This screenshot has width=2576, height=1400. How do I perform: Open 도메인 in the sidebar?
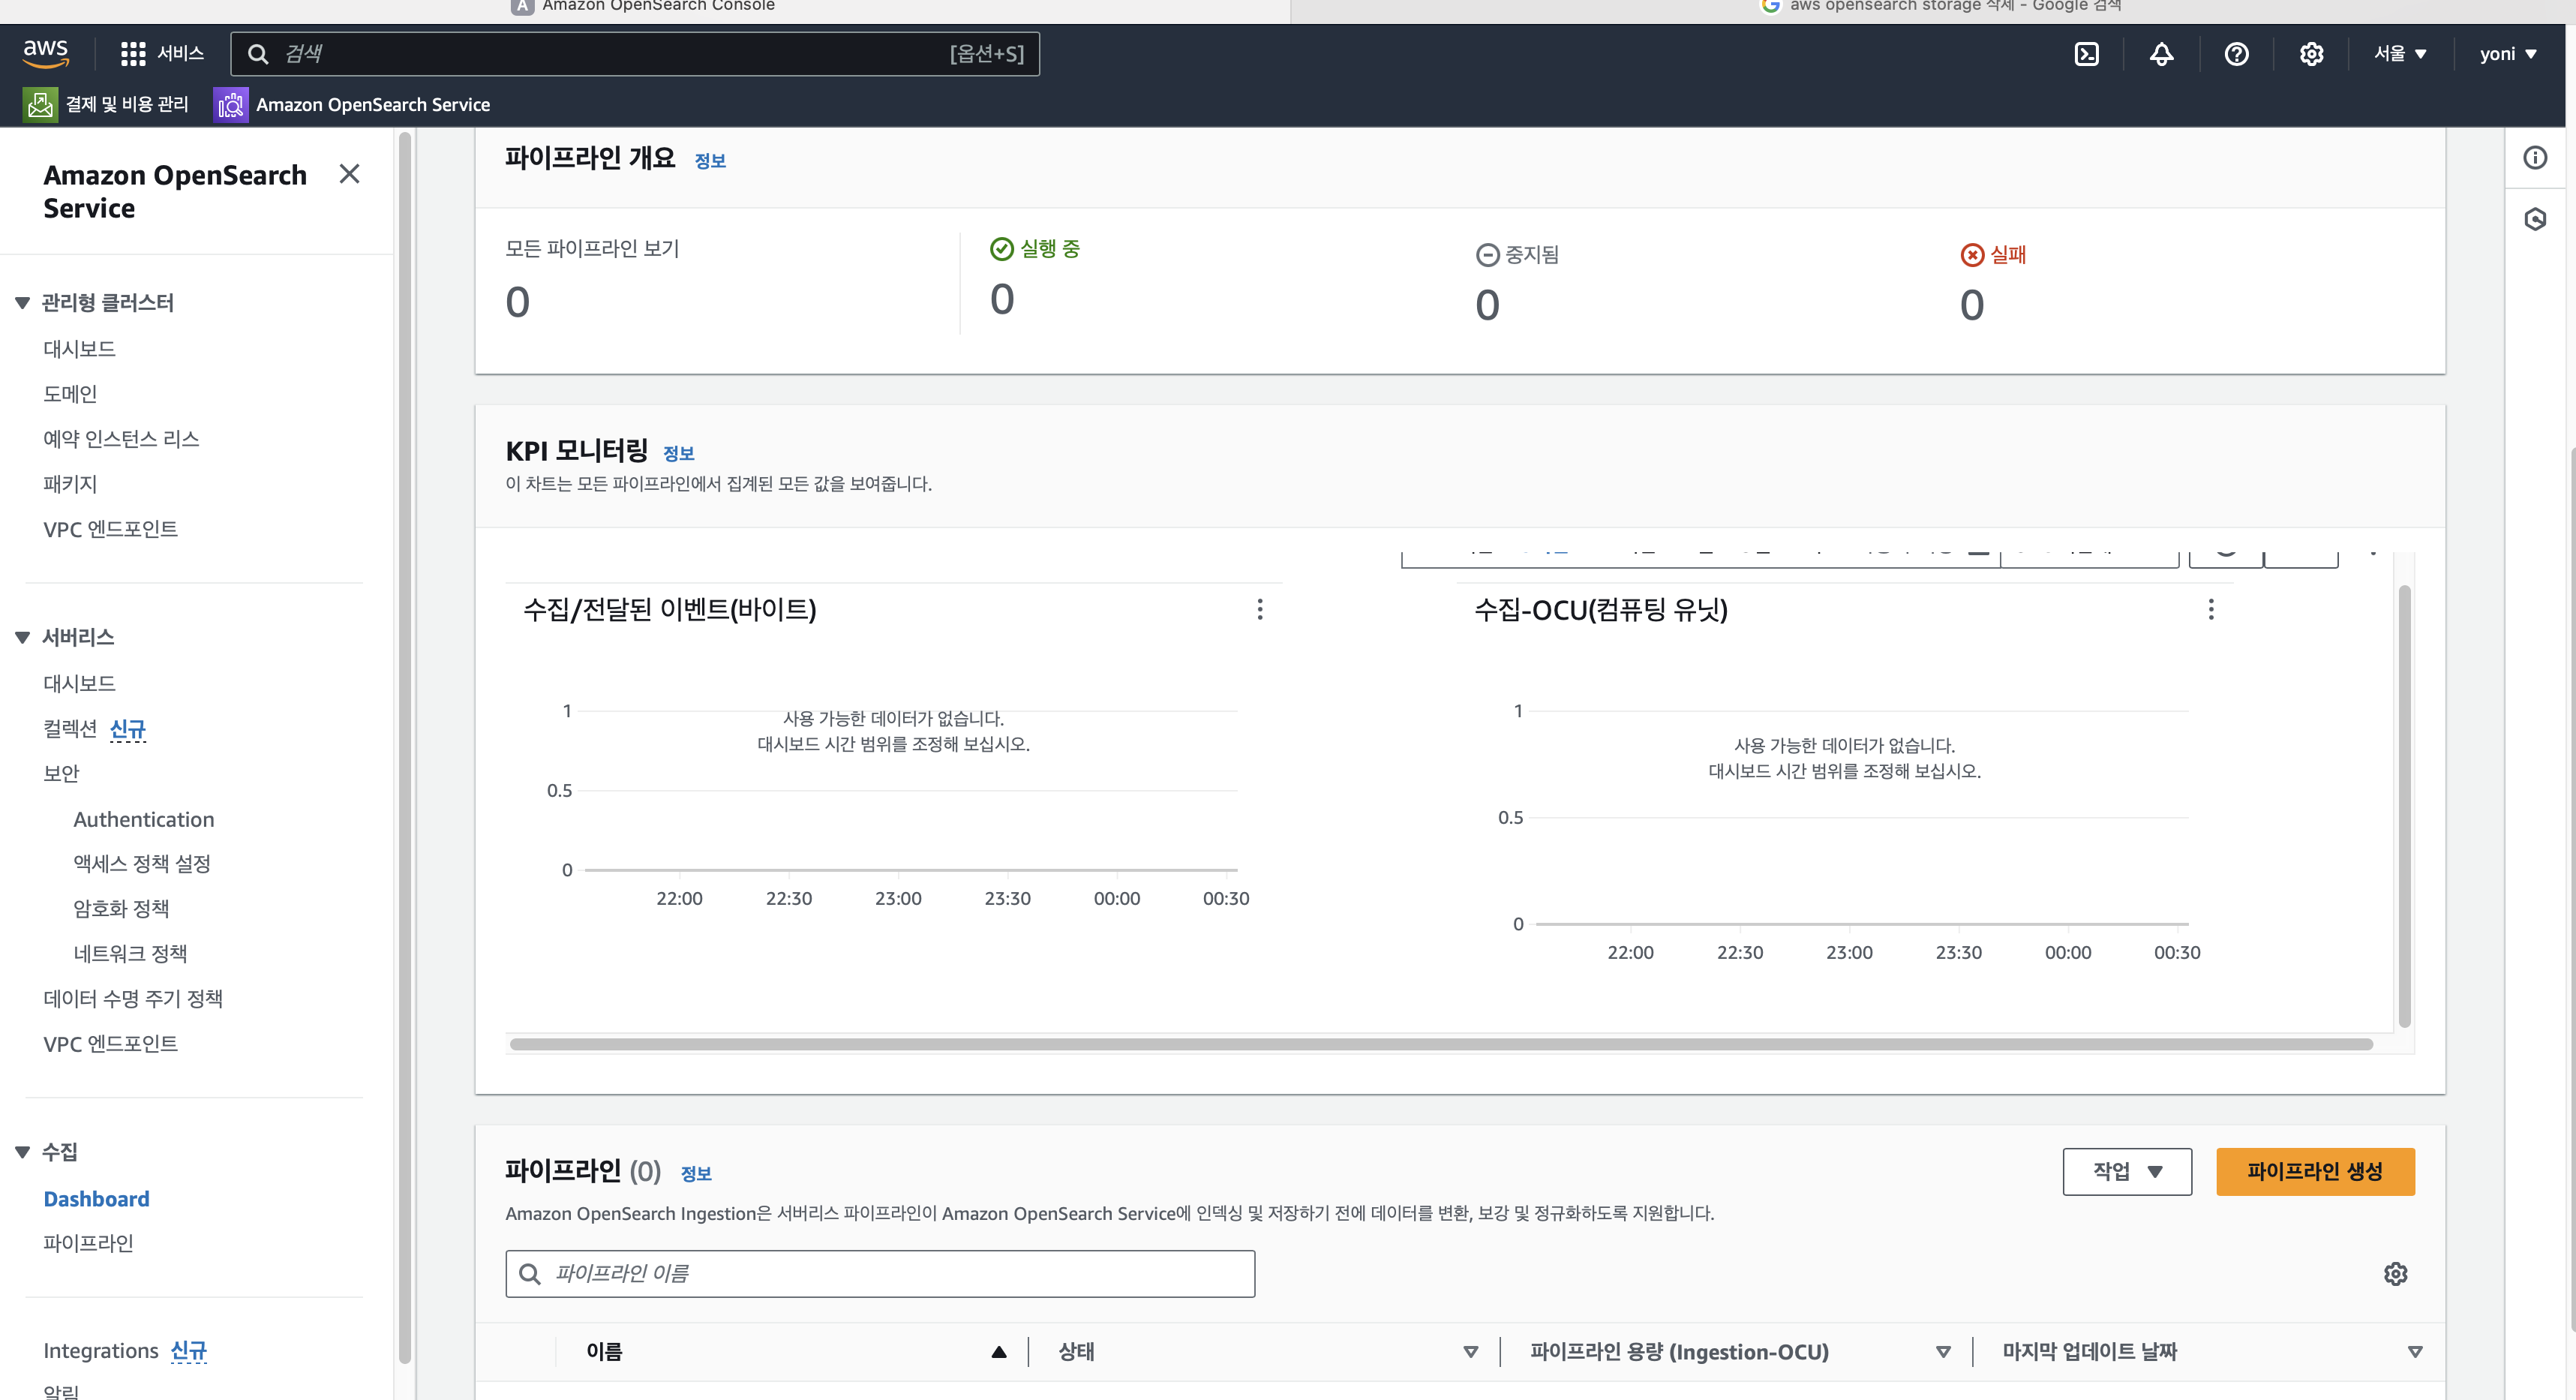coord(70,394)
